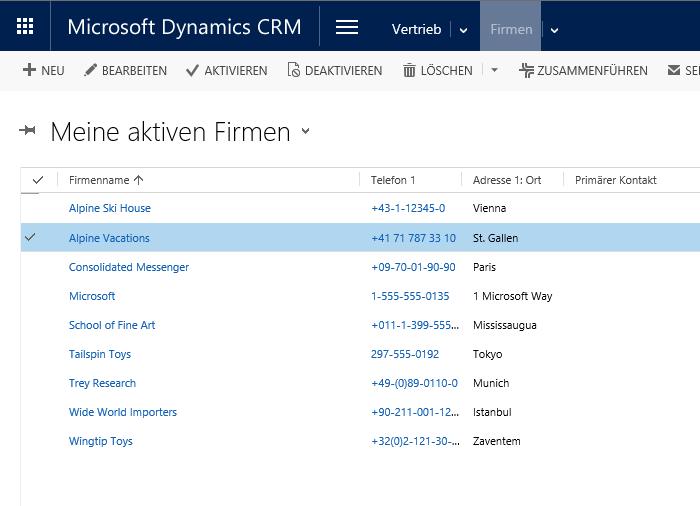Click the LÖSCHEN trash can icon
Viewport: 700px width, 506px height.
409,70
